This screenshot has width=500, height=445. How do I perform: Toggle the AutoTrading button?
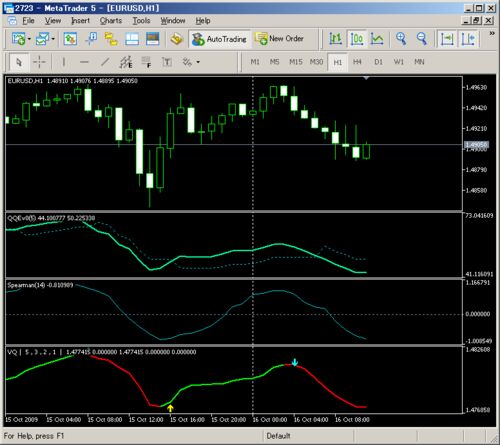[220, 39]
